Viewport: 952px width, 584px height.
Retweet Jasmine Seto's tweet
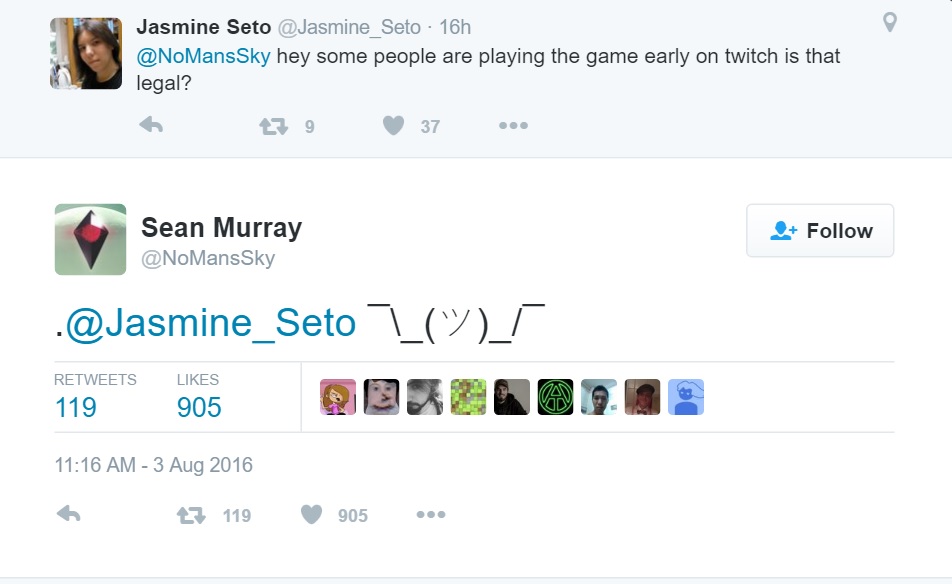[x=273, y=126]
